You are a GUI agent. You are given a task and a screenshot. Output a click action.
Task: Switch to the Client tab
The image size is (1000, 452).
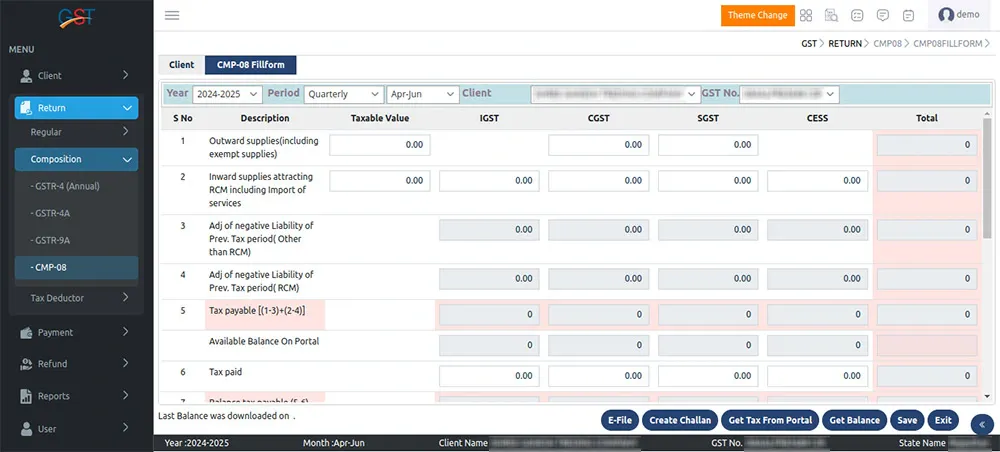pos(182,65)
